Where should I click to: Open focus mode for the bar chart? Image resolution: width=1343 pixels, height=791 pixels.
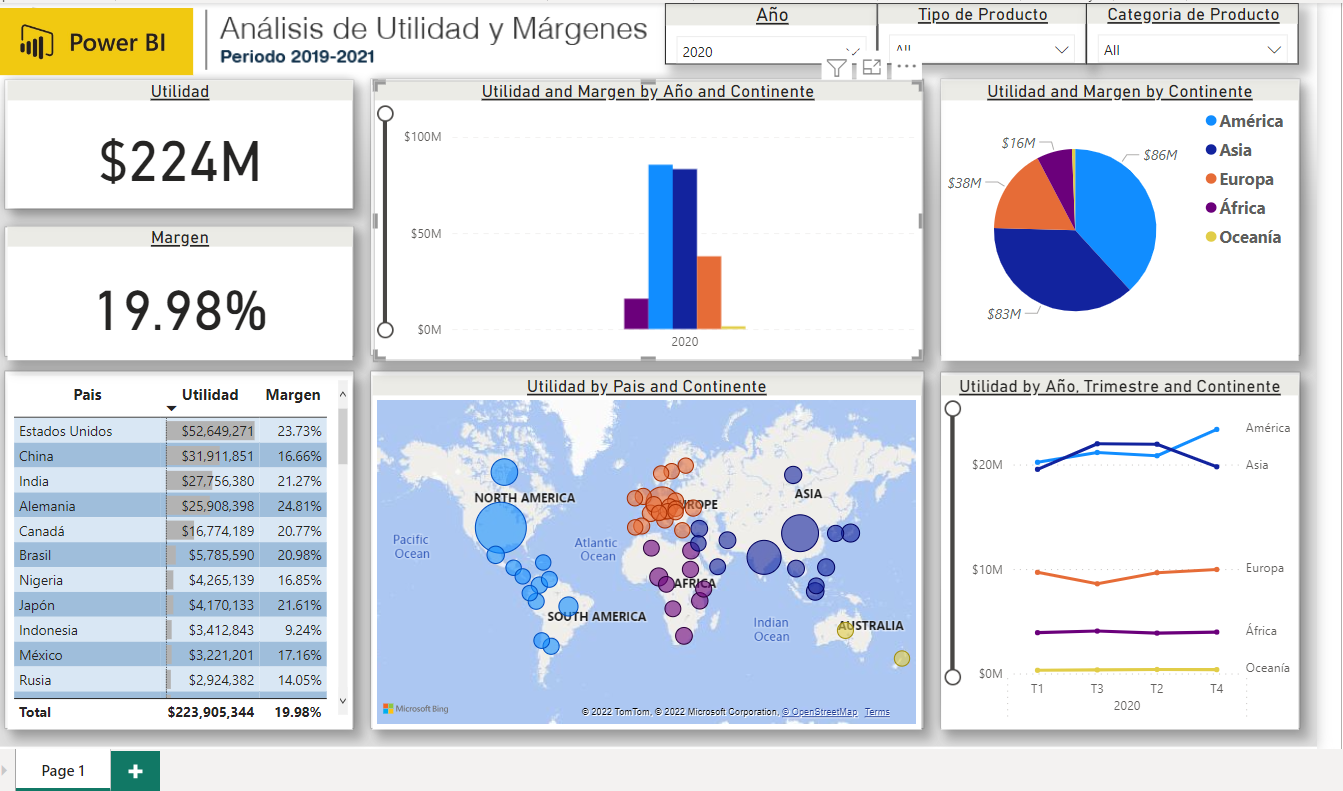[871, 67]
